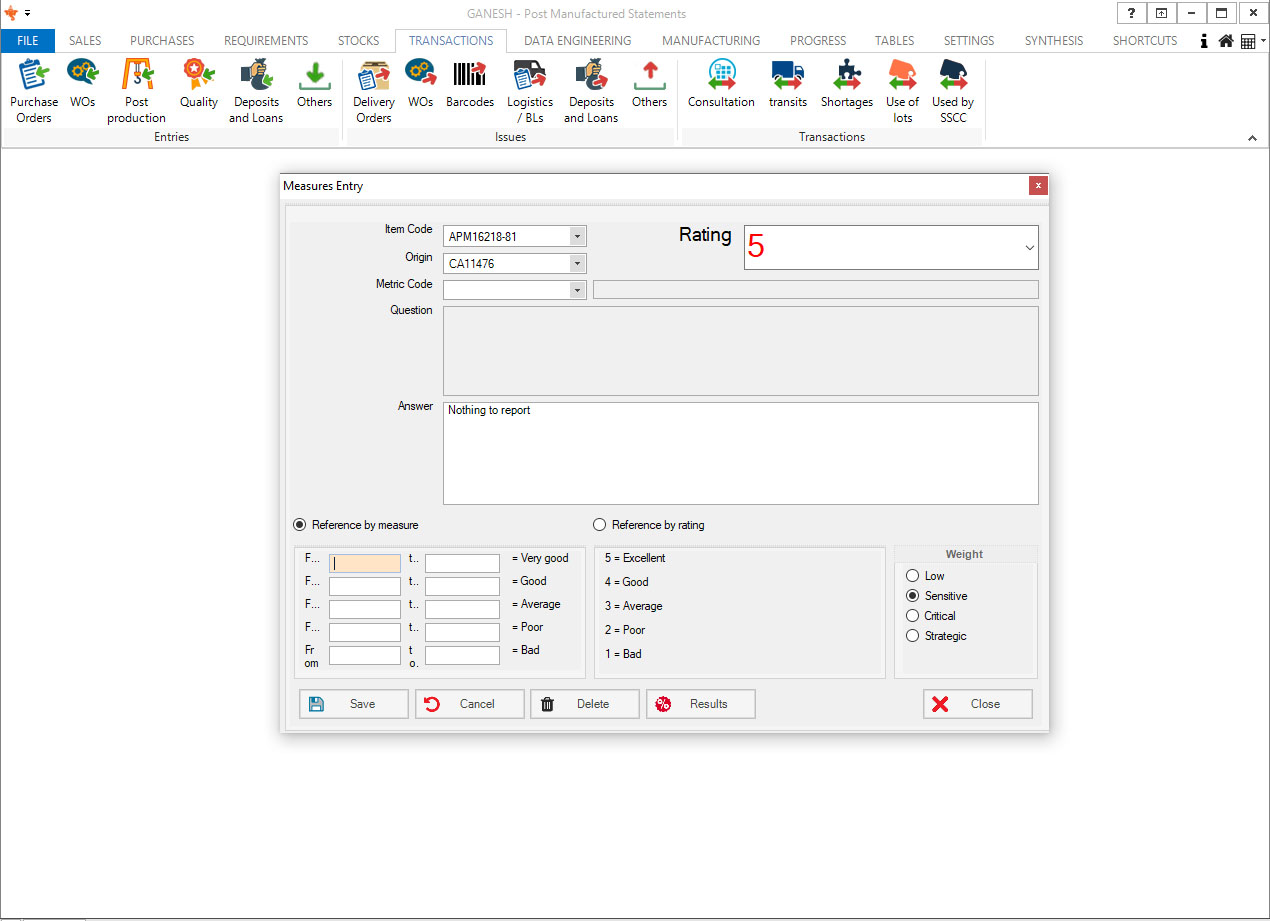Click the Results button

700,704
